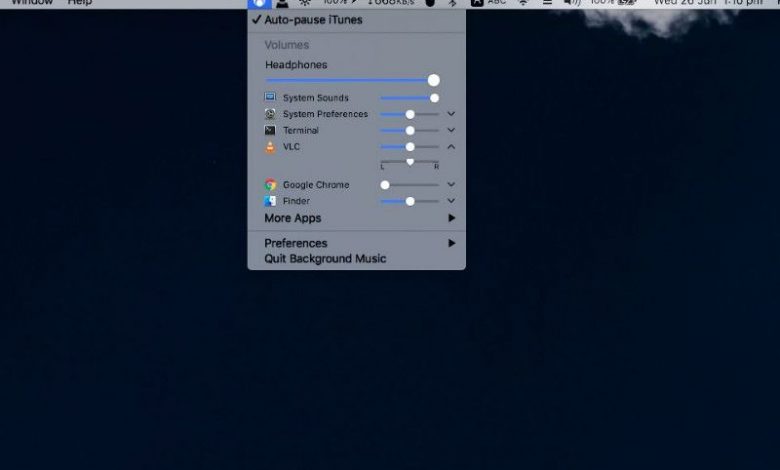Click the Bluetooth menu bar icon
The width and height of the screenshot is (780, 470).
[452, 3]
